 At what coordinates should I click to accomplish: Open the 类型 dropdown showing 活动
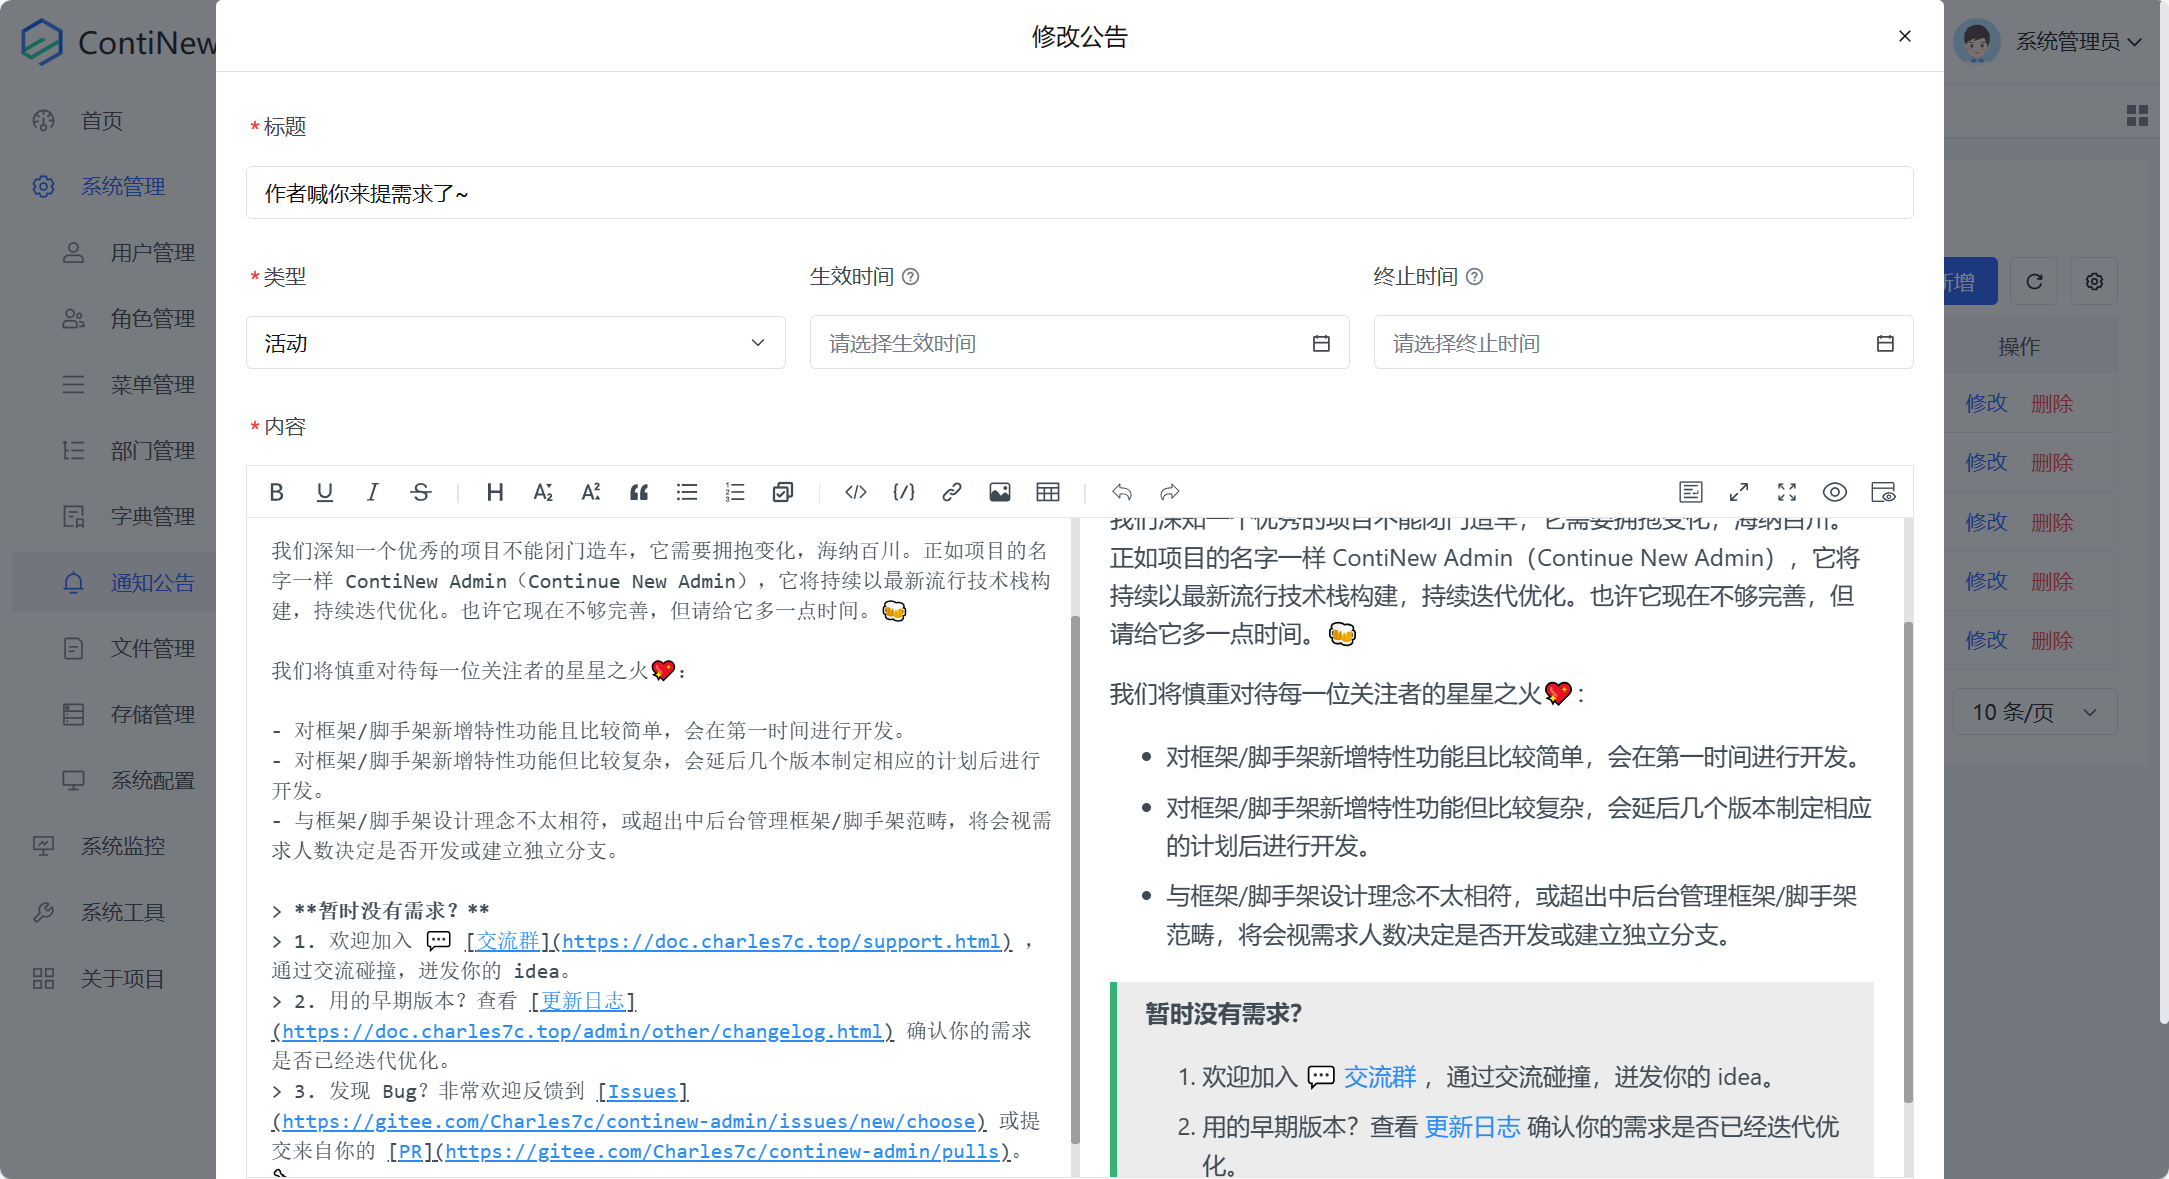coord(515,342)
